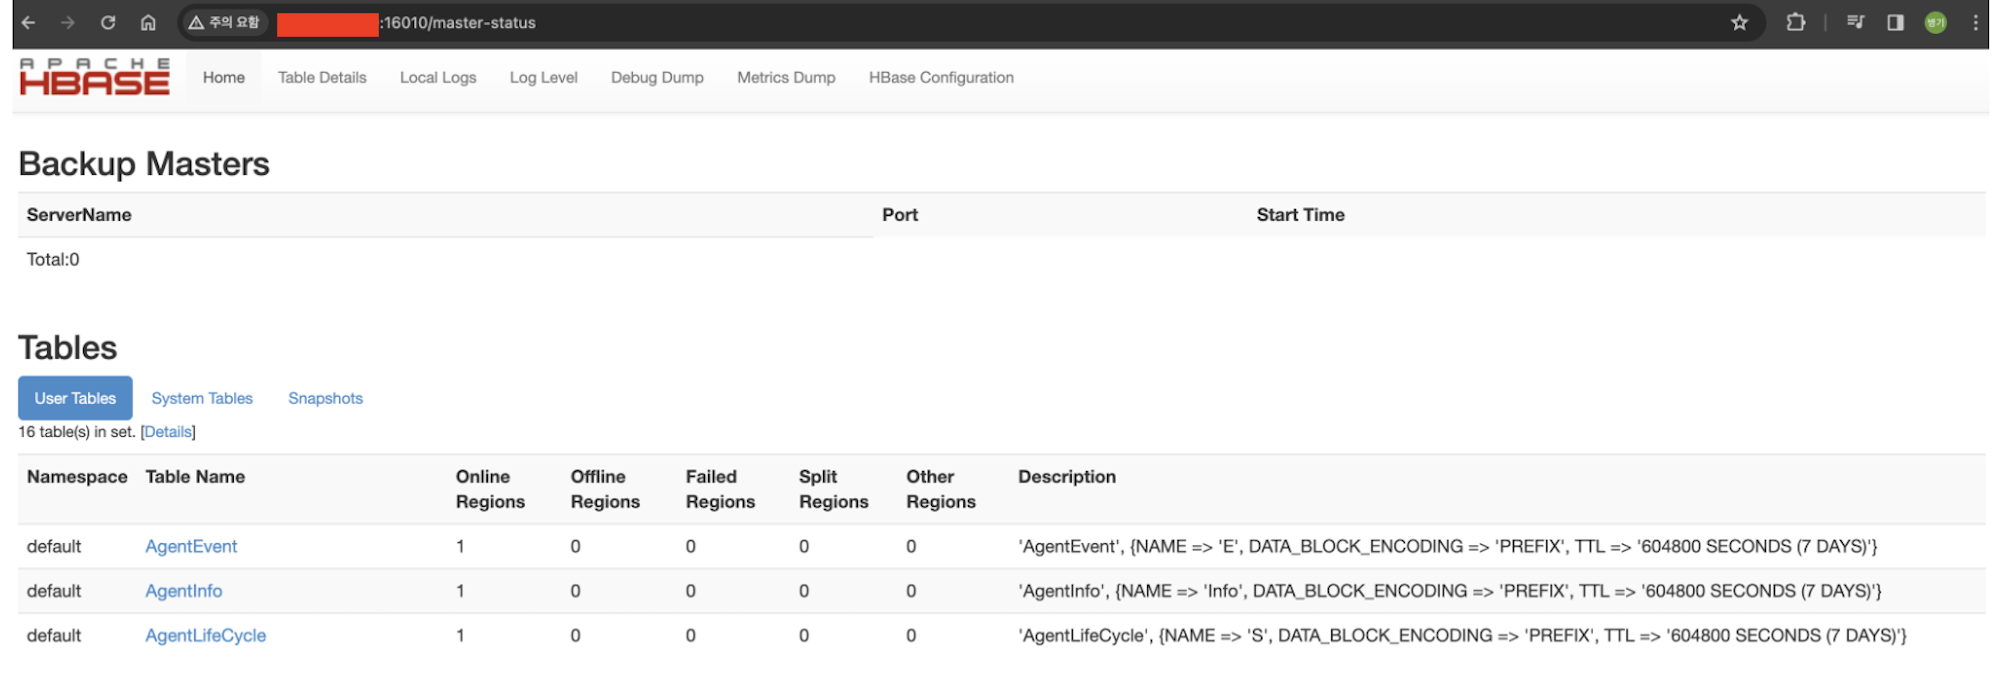The image size is (2008, 680).
Task: Click the browser forward arrow
Action: (68, 22)
